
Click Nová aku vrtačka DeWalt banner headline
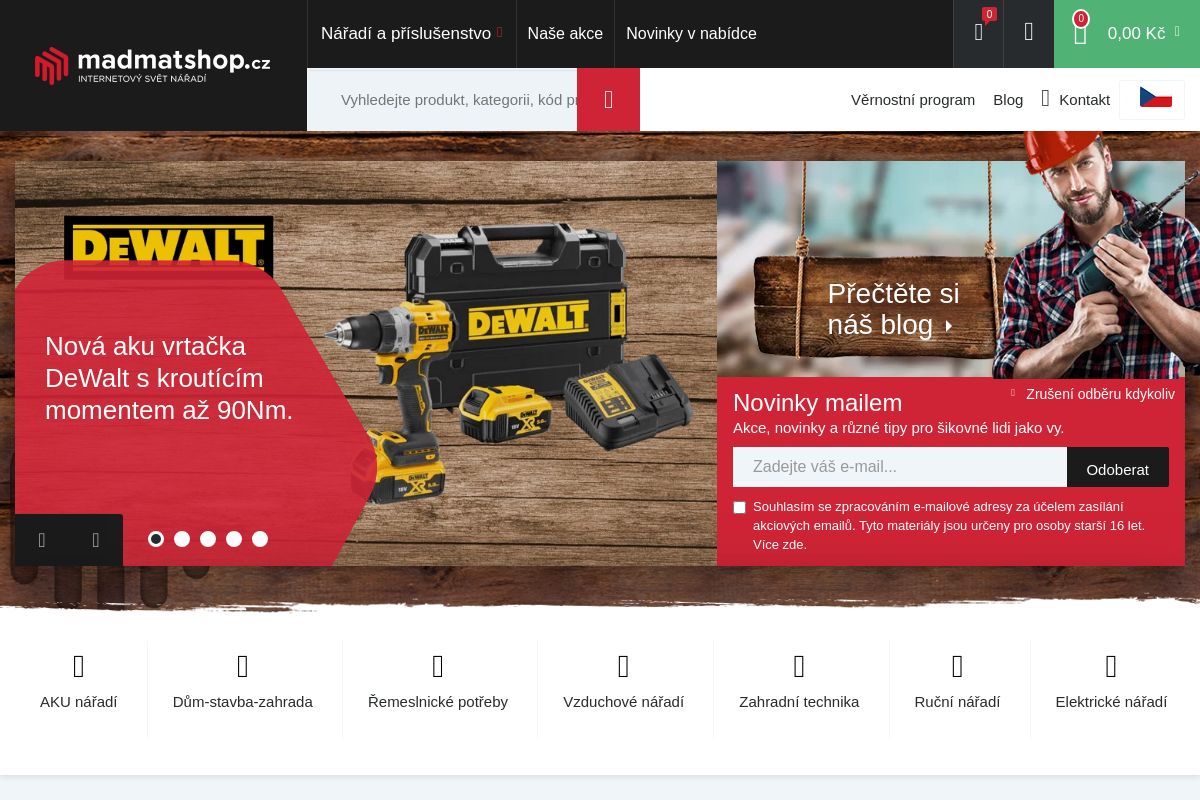pos(169,378)
